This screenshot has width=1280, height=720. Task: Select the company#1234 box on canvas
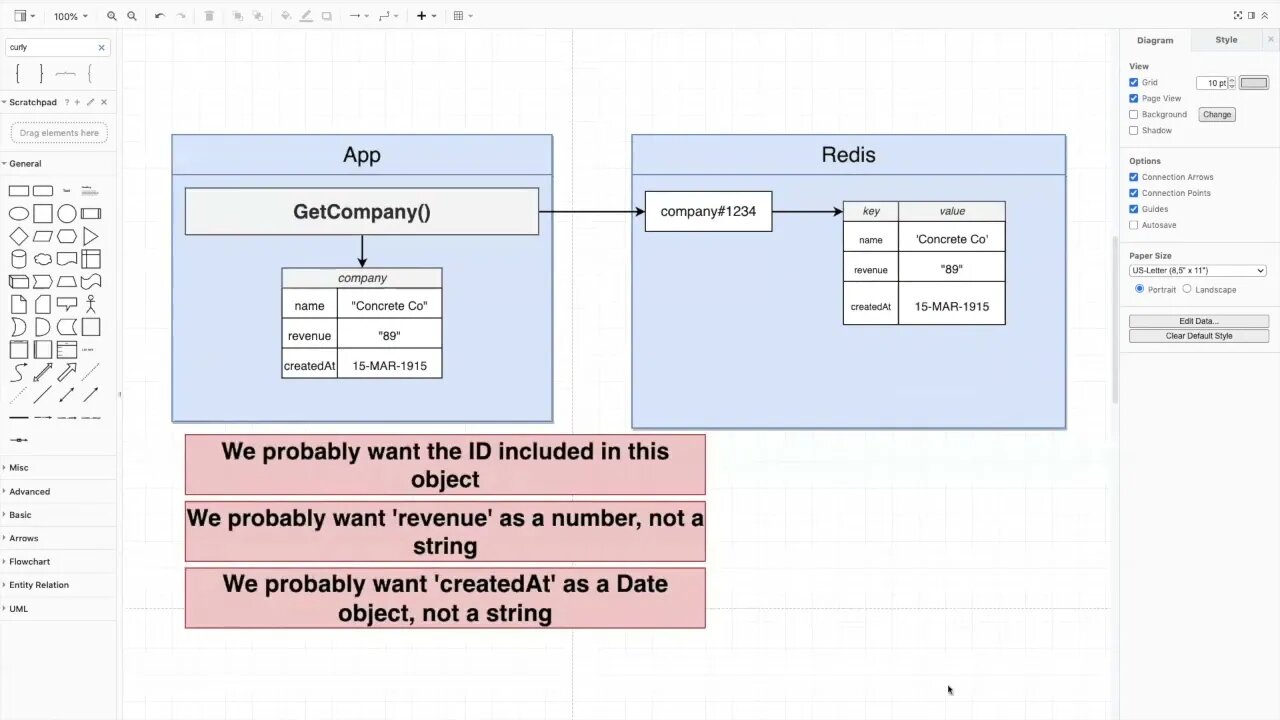(x=708, y=212)
